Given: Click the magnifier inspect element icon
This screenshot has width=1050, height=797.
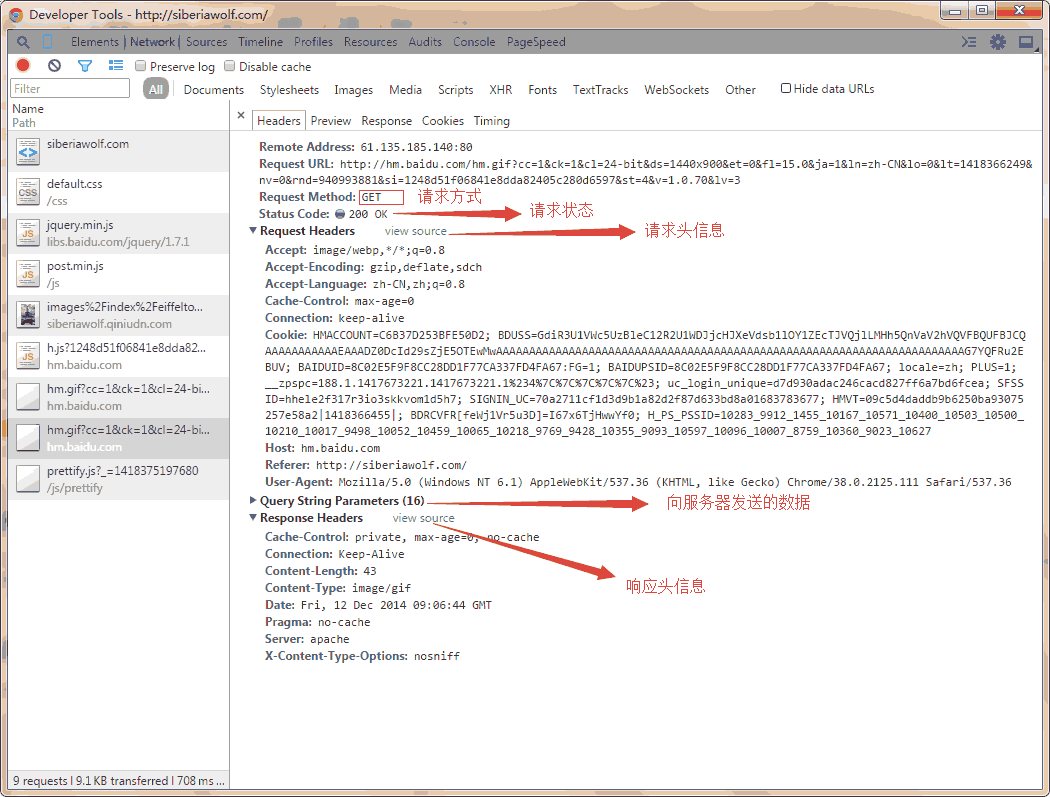Looking at the screenshot, I should click(x=23, y=42).
